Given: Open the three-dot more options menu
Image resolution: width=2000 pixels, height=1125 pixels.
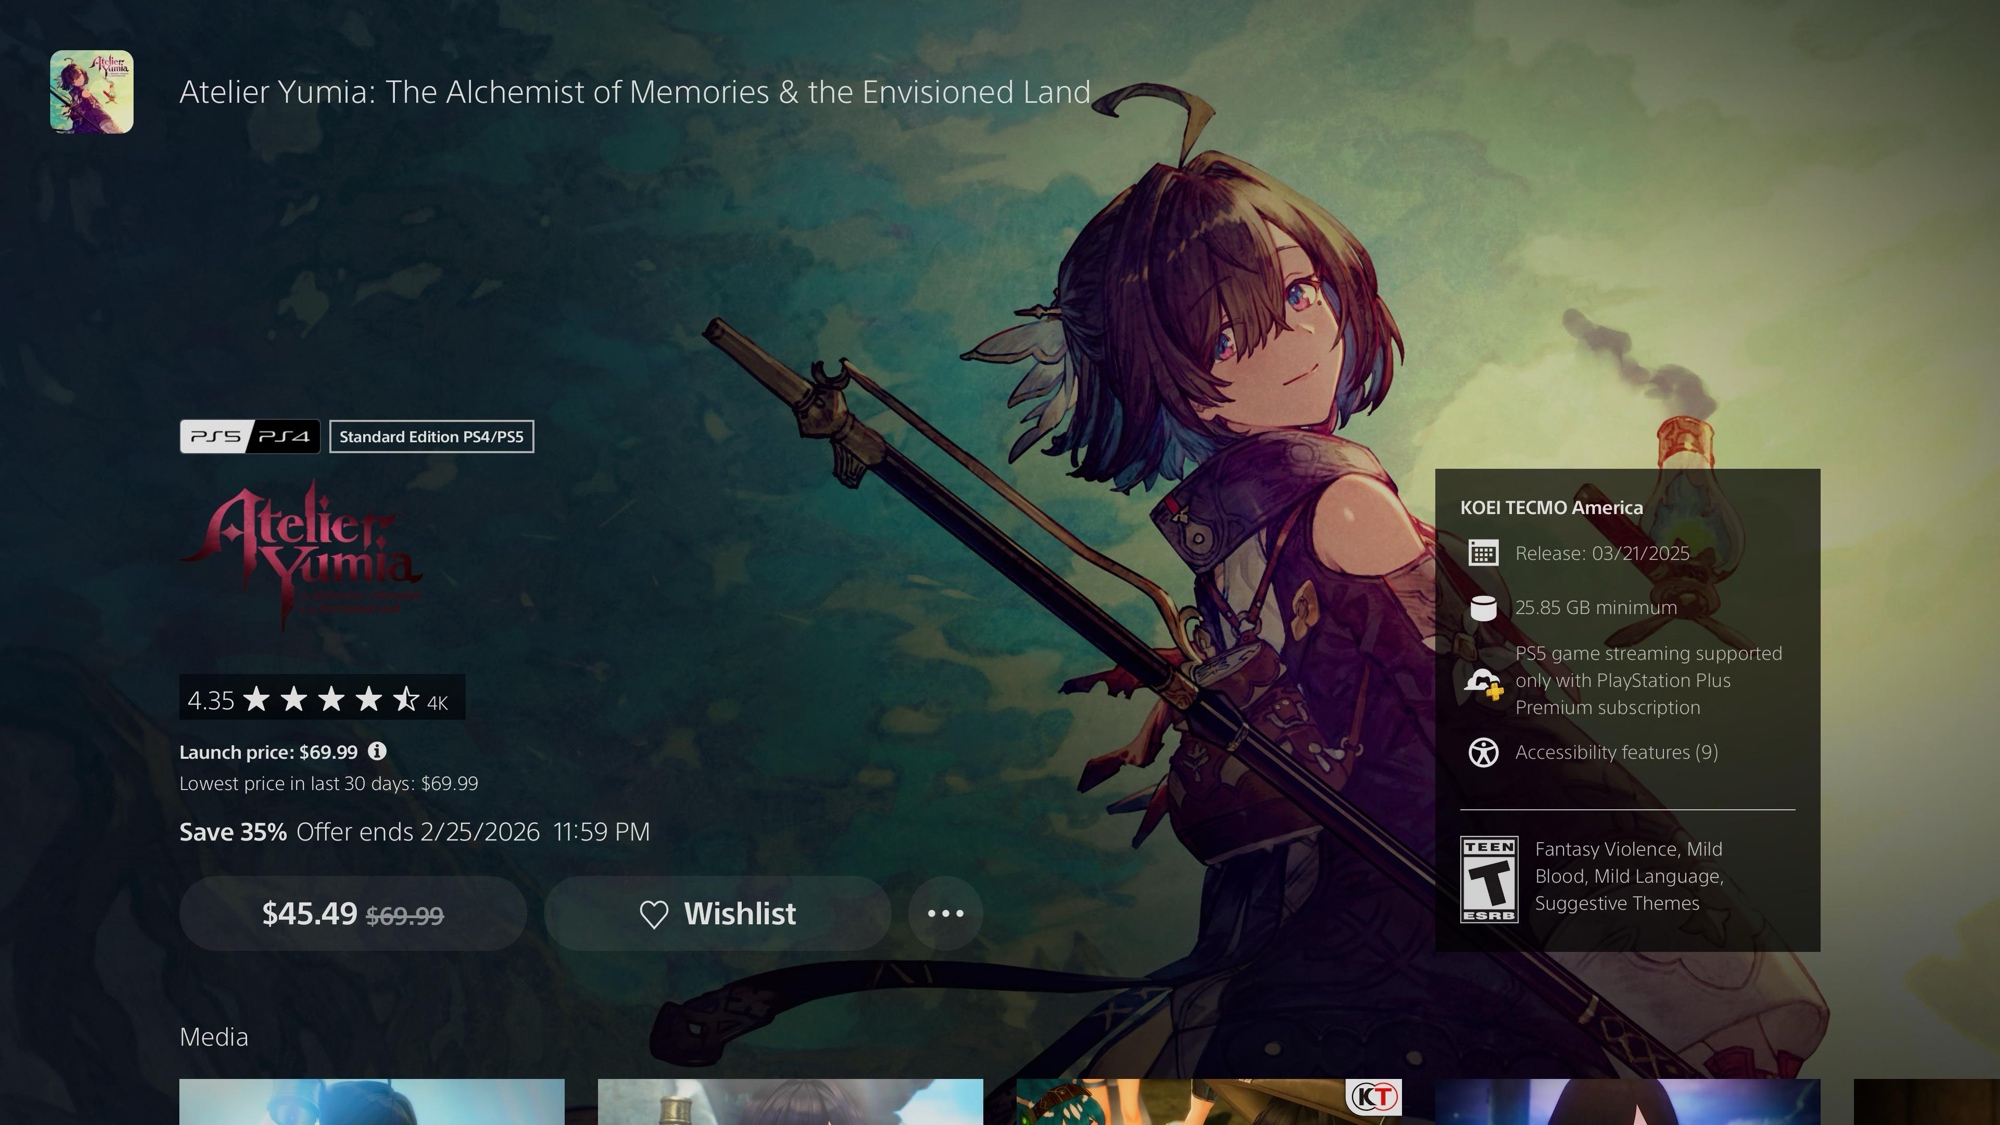Looking at the screenshot, I should (945, 913).
